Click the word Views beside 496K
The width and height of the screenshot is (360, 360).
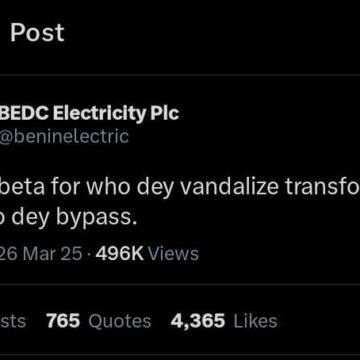173,254
